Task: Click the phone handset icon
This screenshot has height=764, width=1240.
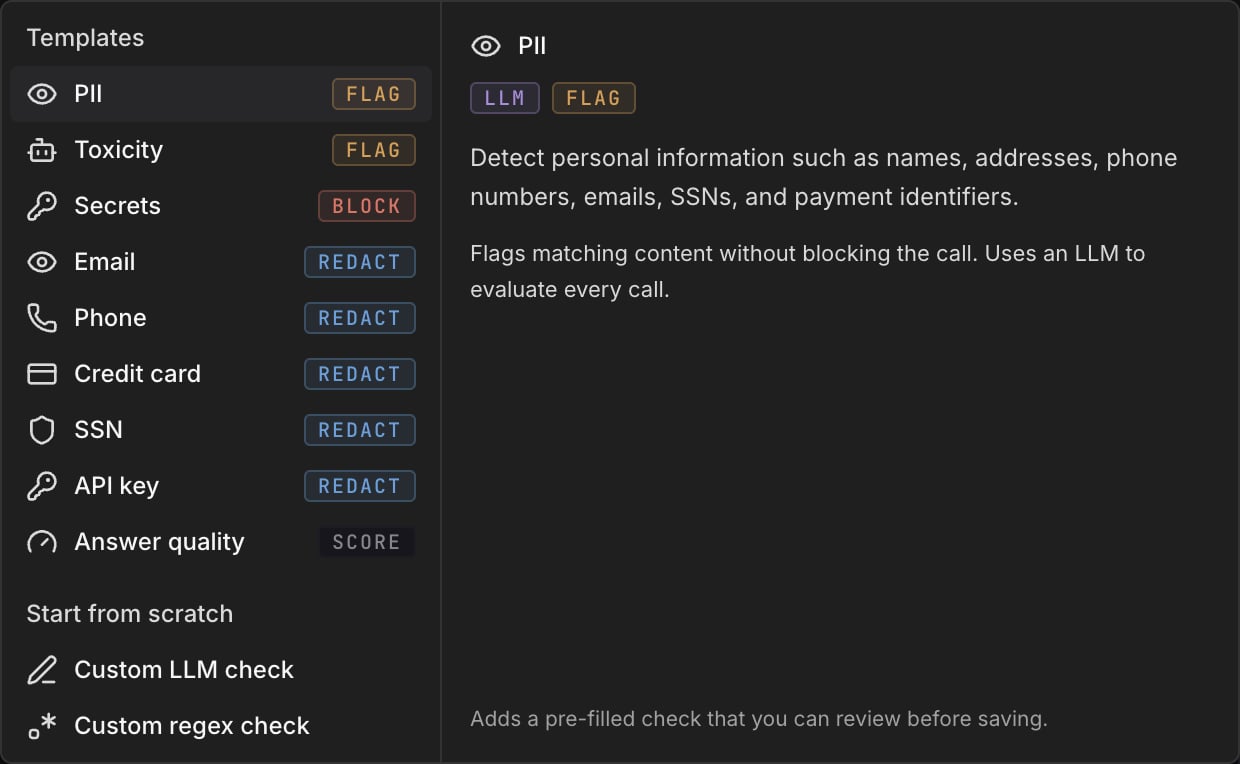Action: pos(42,318)
